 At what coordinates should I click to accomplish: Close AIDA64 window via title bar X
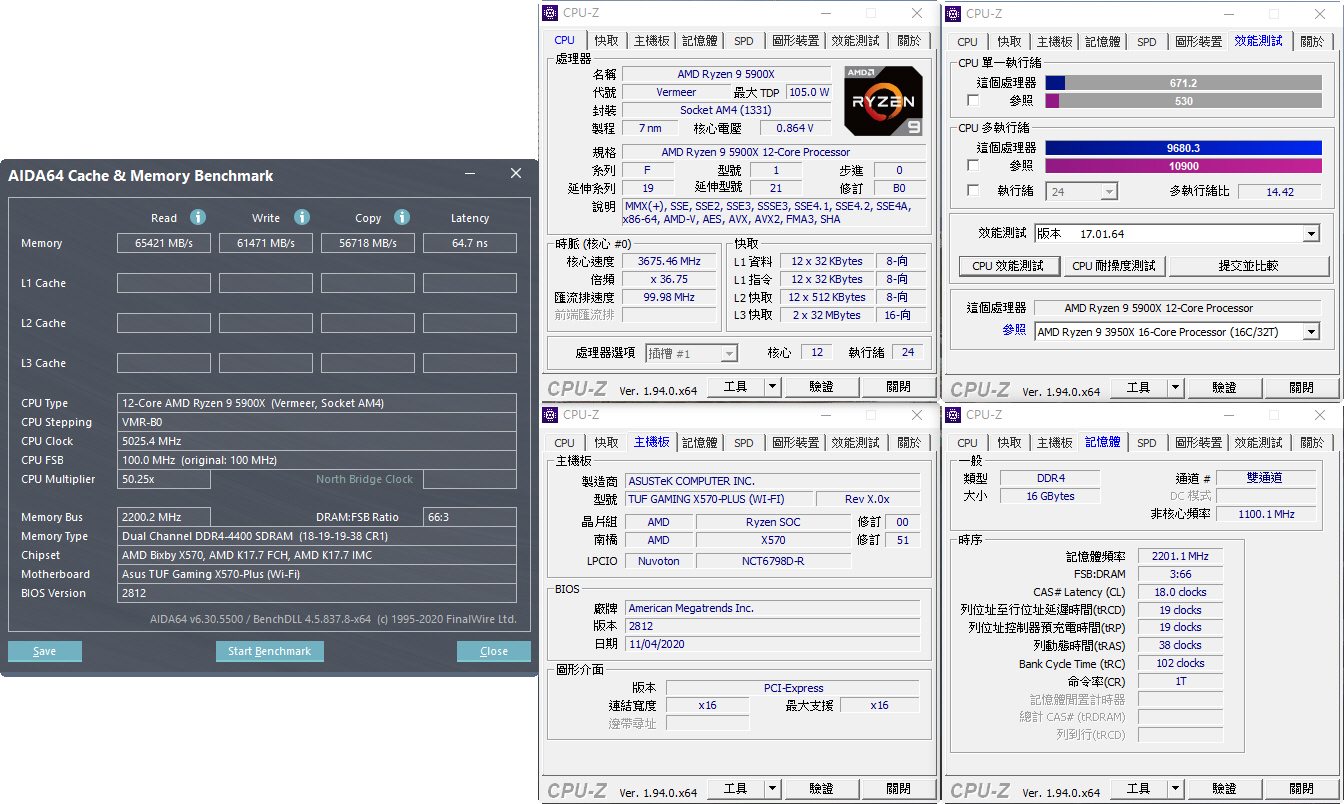516,174
